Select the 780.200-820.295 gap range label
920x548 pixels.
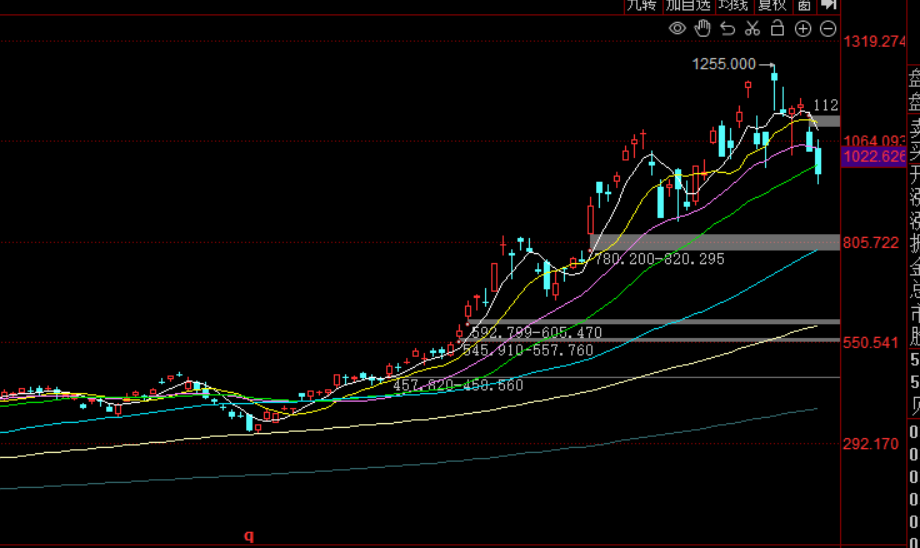click(659, 259)
